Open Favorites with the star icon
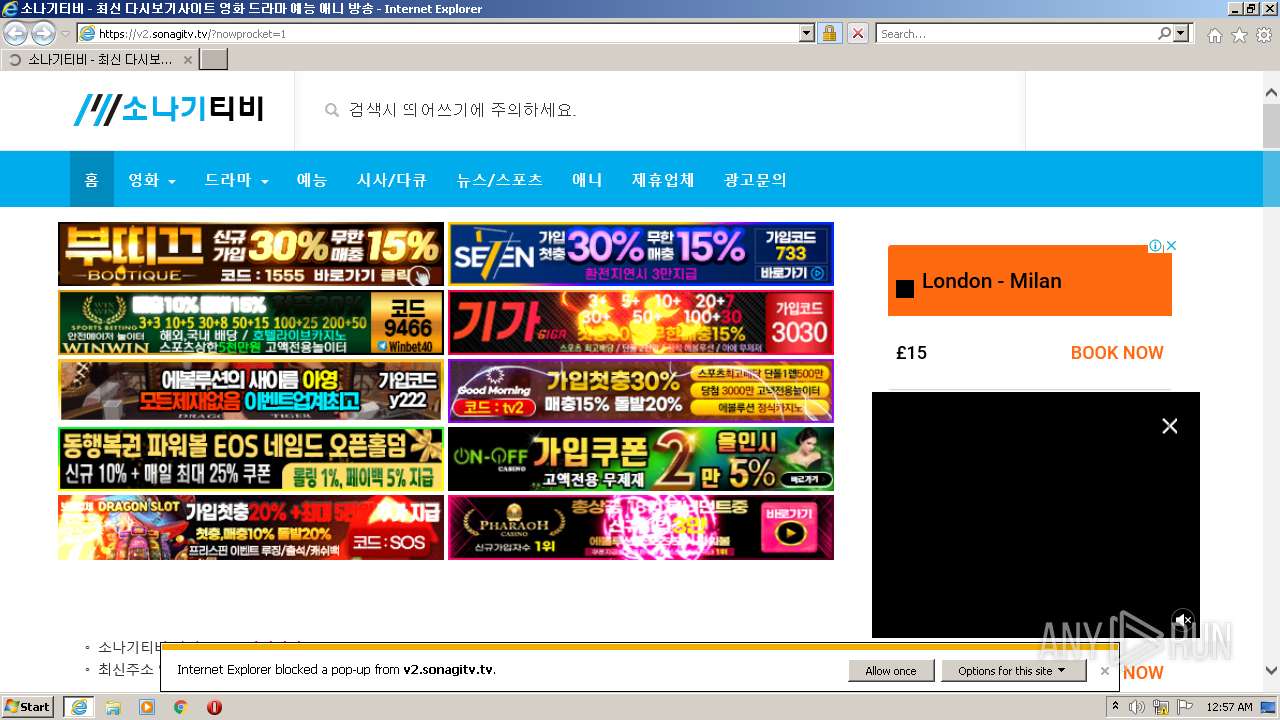1280x720 pixels. click(1239, 34)
